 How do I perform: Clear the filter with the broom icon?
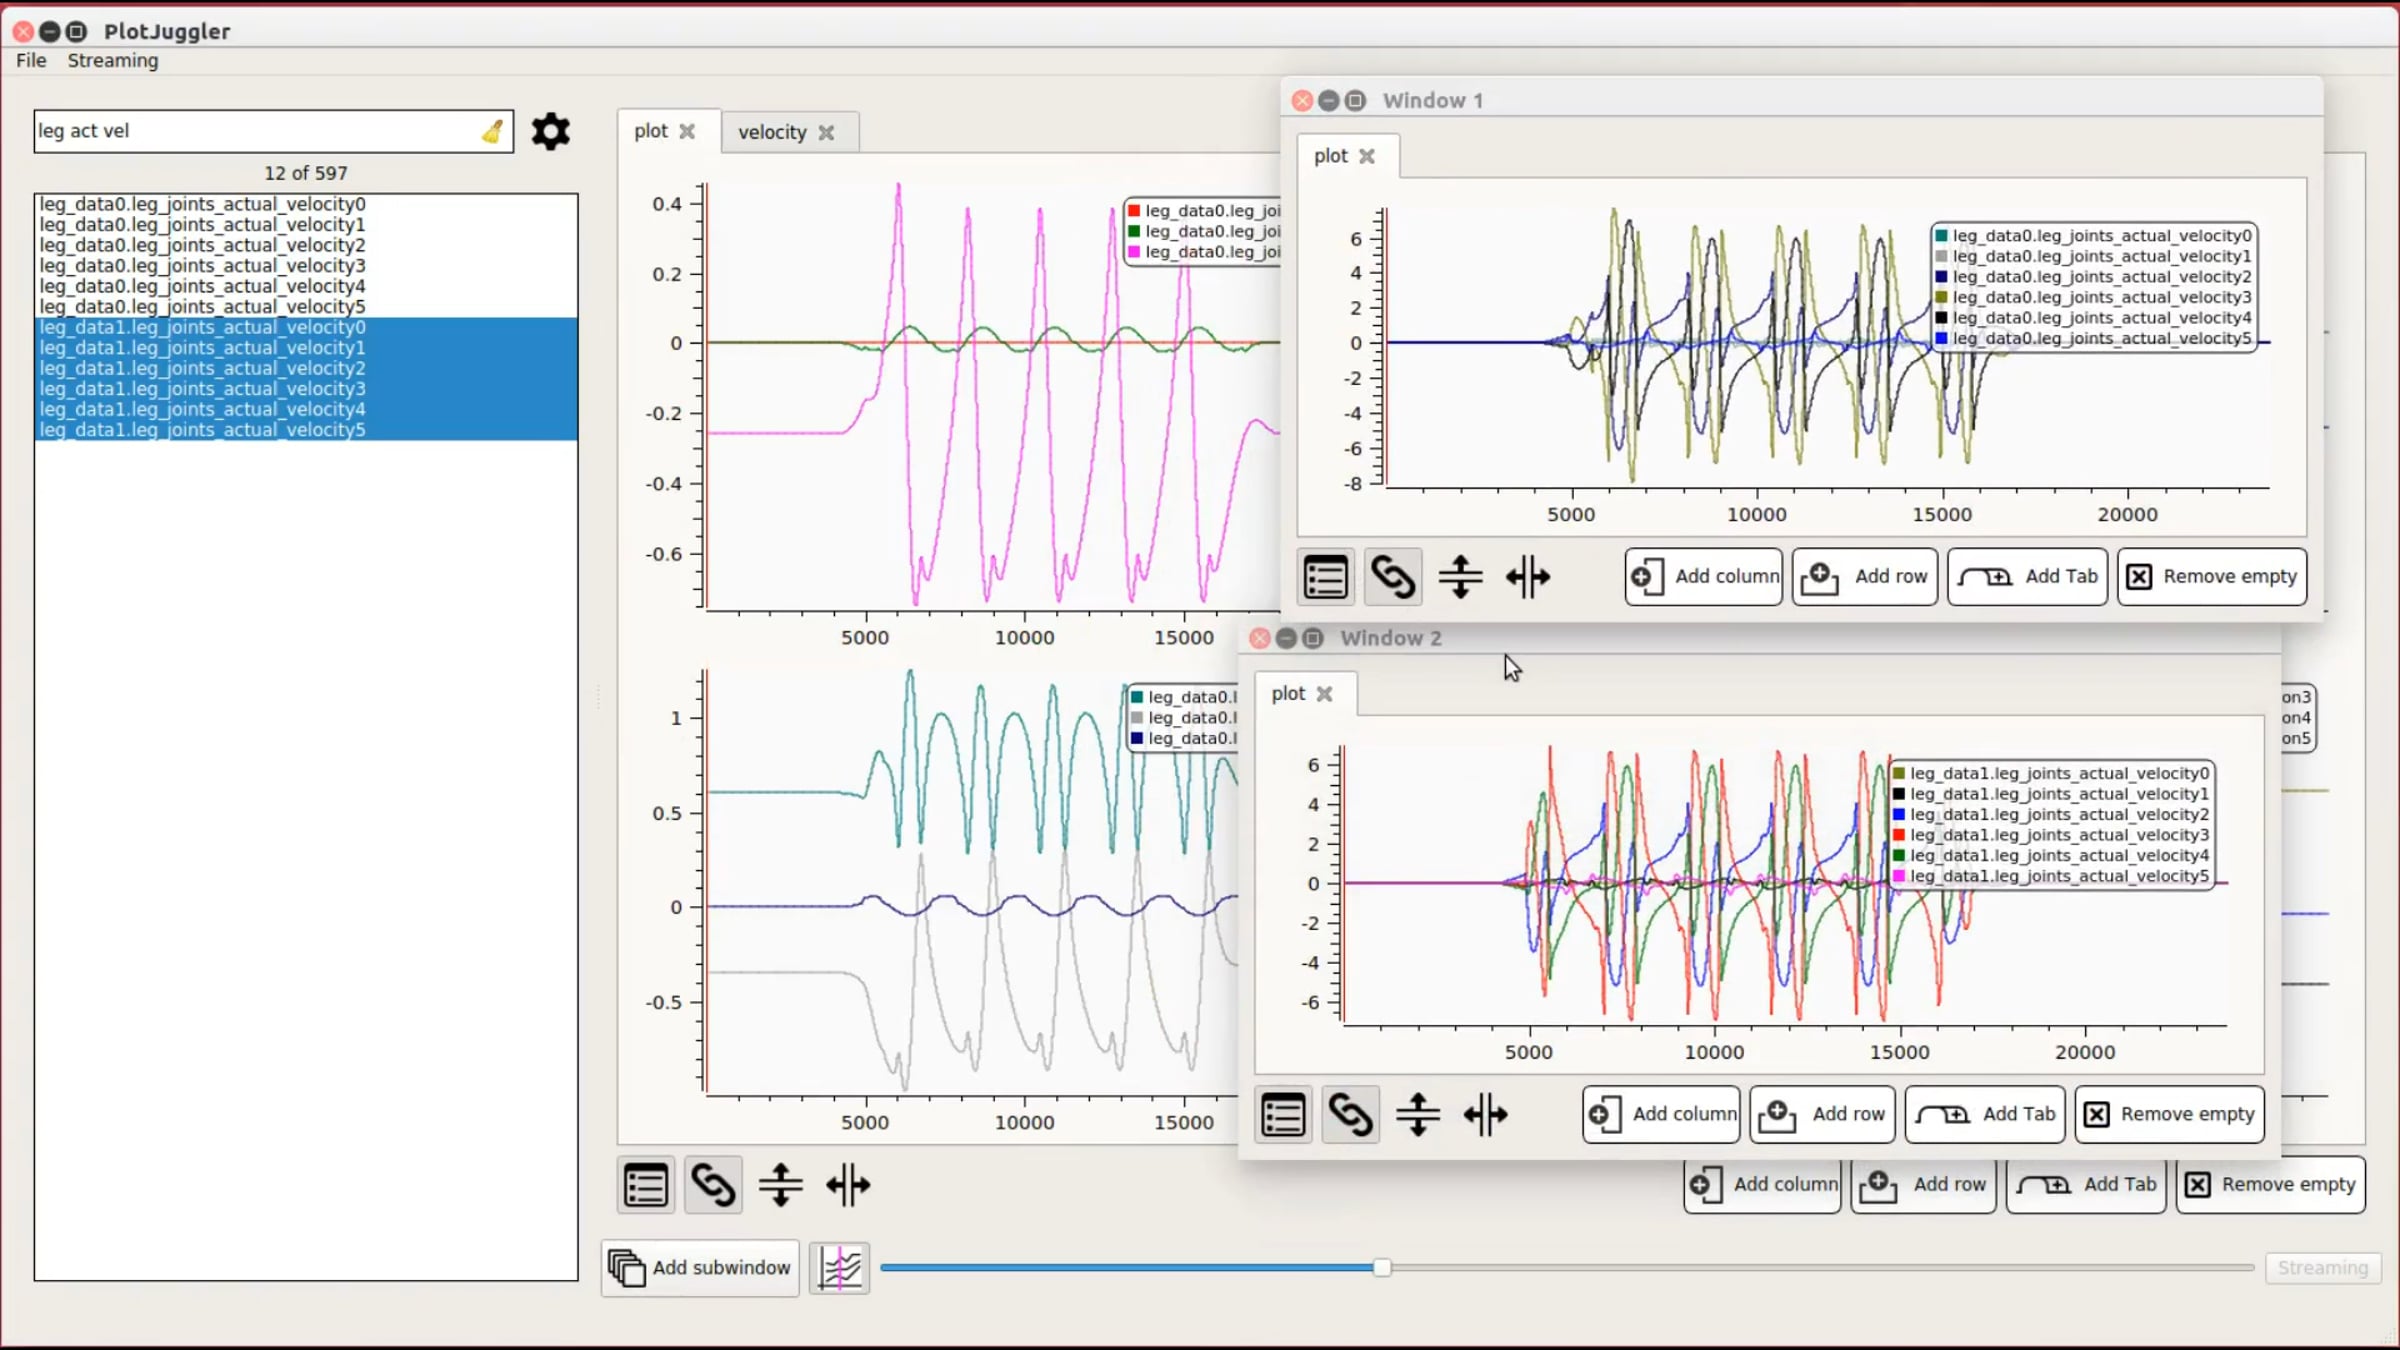tap(492, 131)
